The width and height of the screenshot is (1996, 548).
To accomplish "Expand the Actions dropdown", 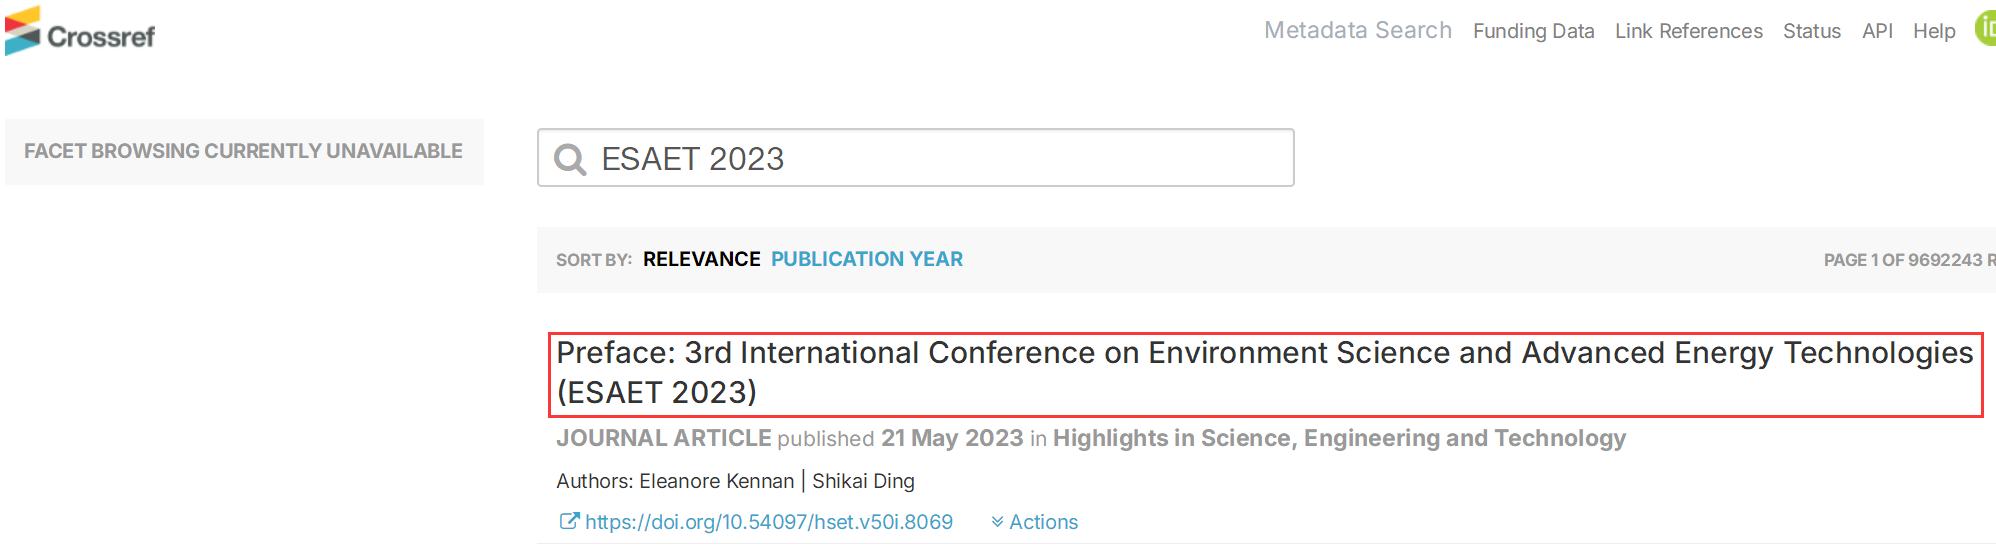I will 1035,522.
